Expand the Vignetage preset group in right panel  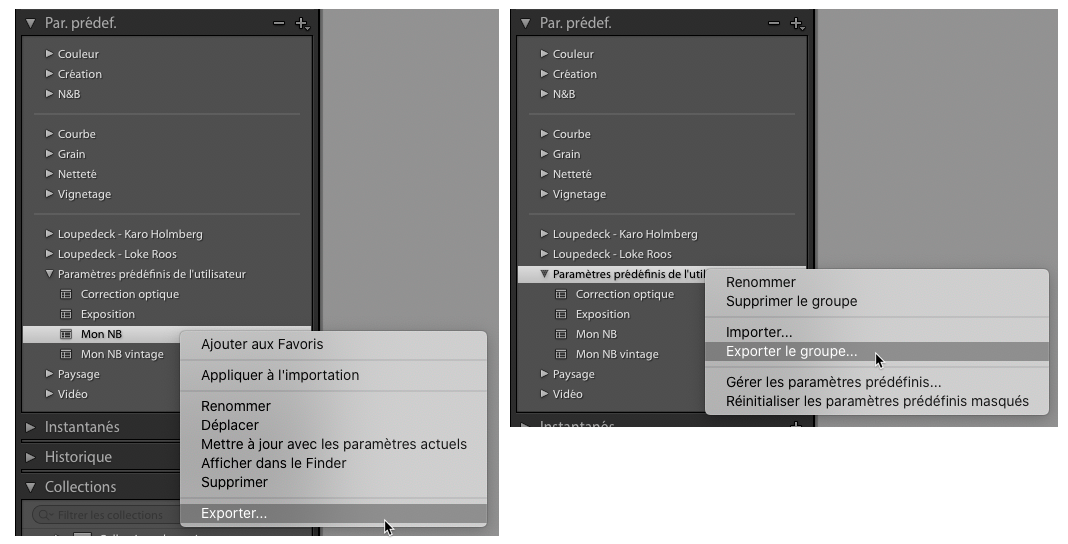tap(544, 194)
